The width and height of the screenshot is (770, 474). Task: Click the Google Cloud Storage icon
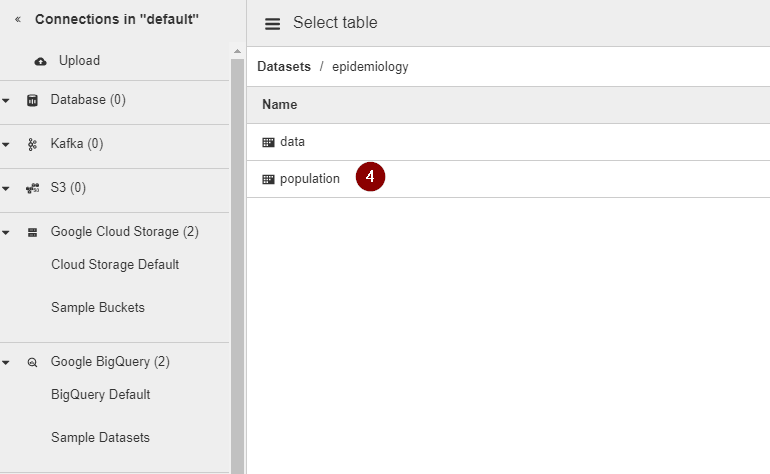(32, 232)
